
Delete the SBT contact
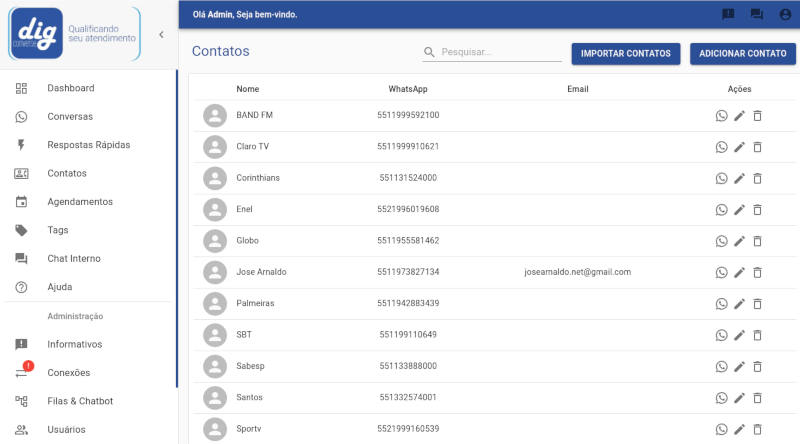tap(758, 335)
